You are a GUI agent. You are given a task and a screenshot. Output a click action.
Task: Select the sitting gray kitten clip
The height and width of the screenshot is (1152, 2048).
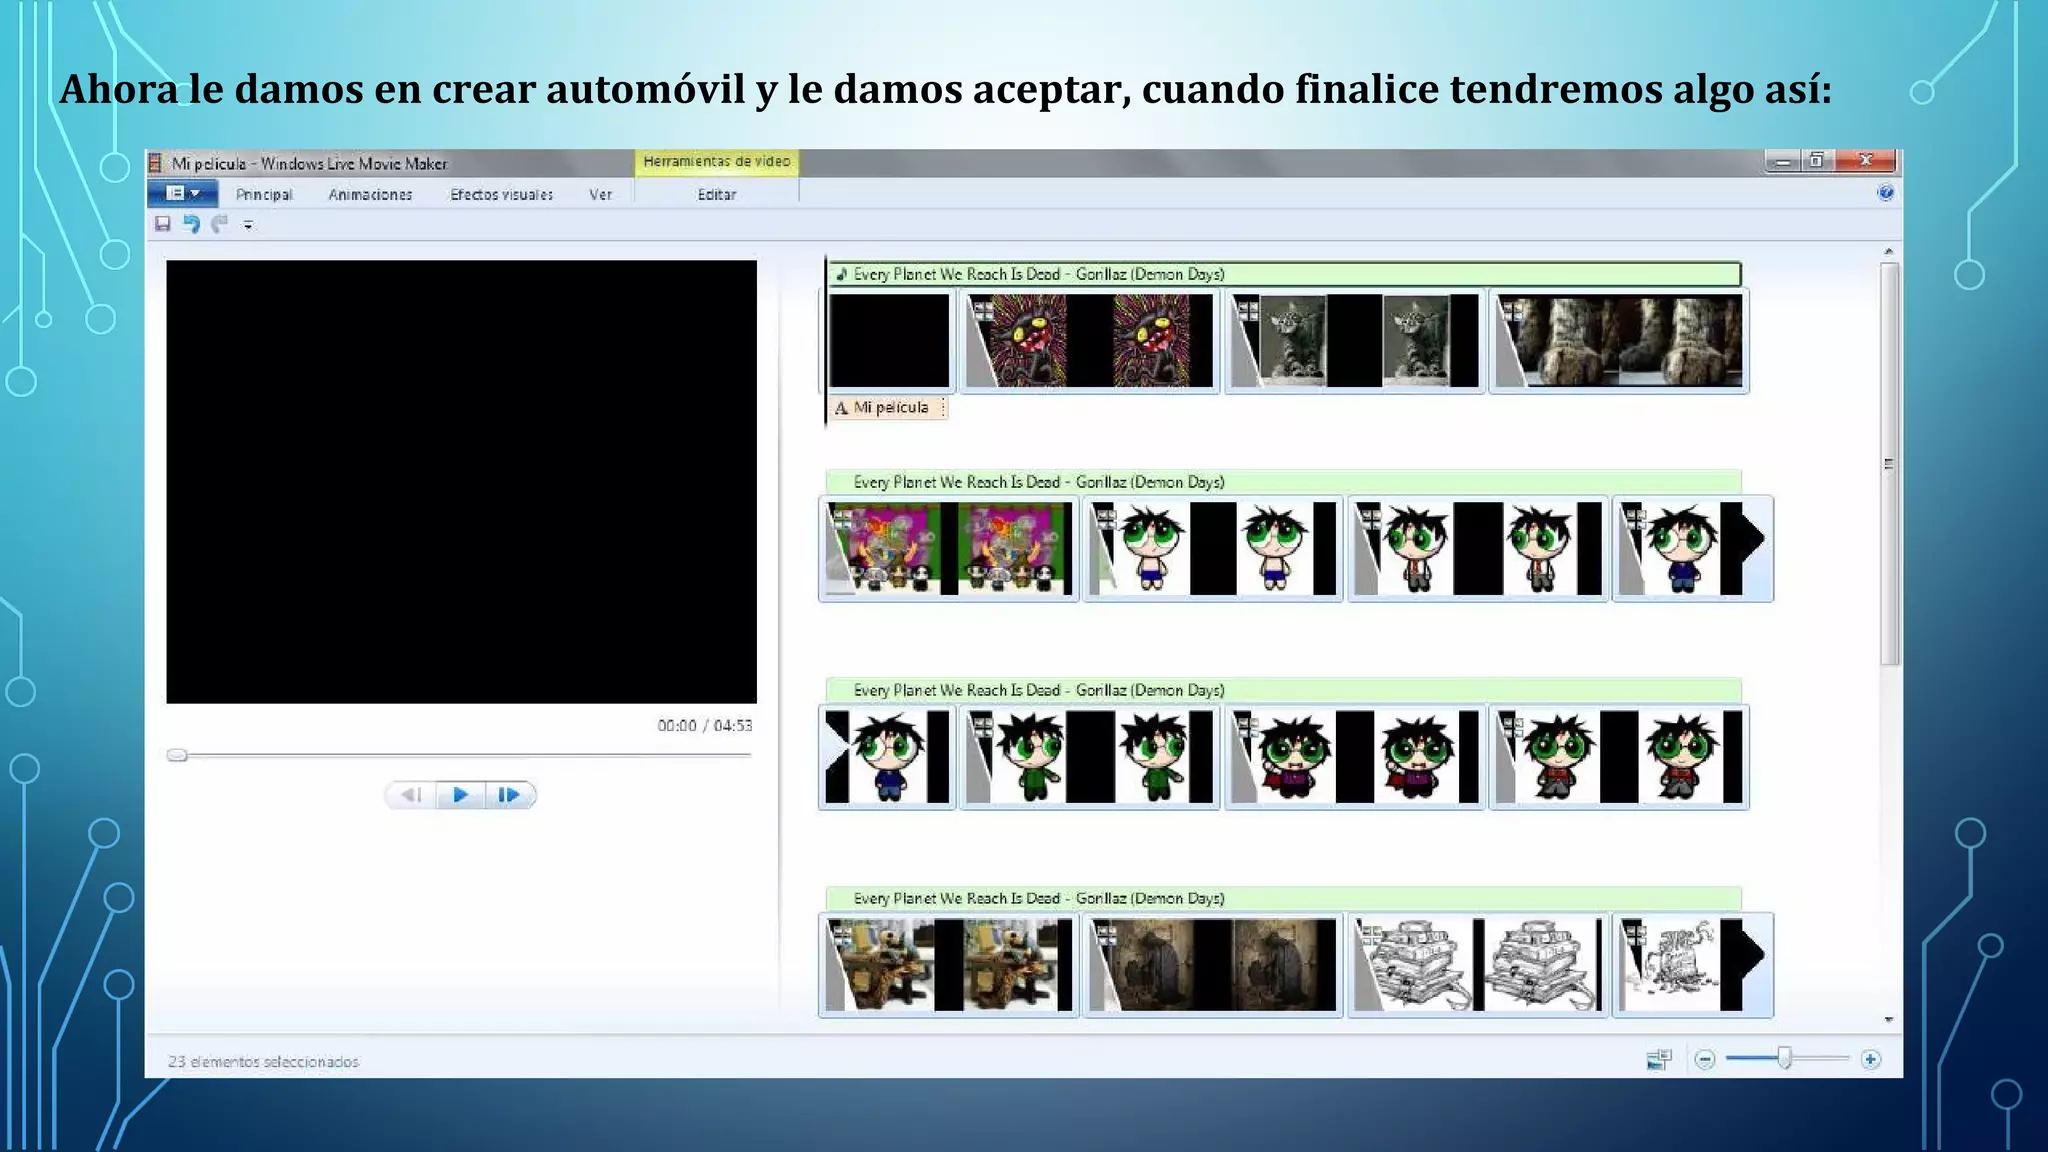coord(1355,340)
